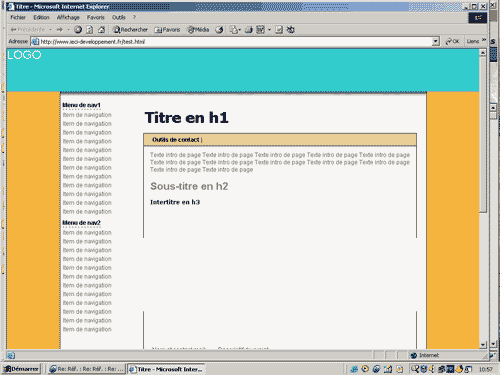Click the taskbar clock showing 10:57

tap(486, 369)
